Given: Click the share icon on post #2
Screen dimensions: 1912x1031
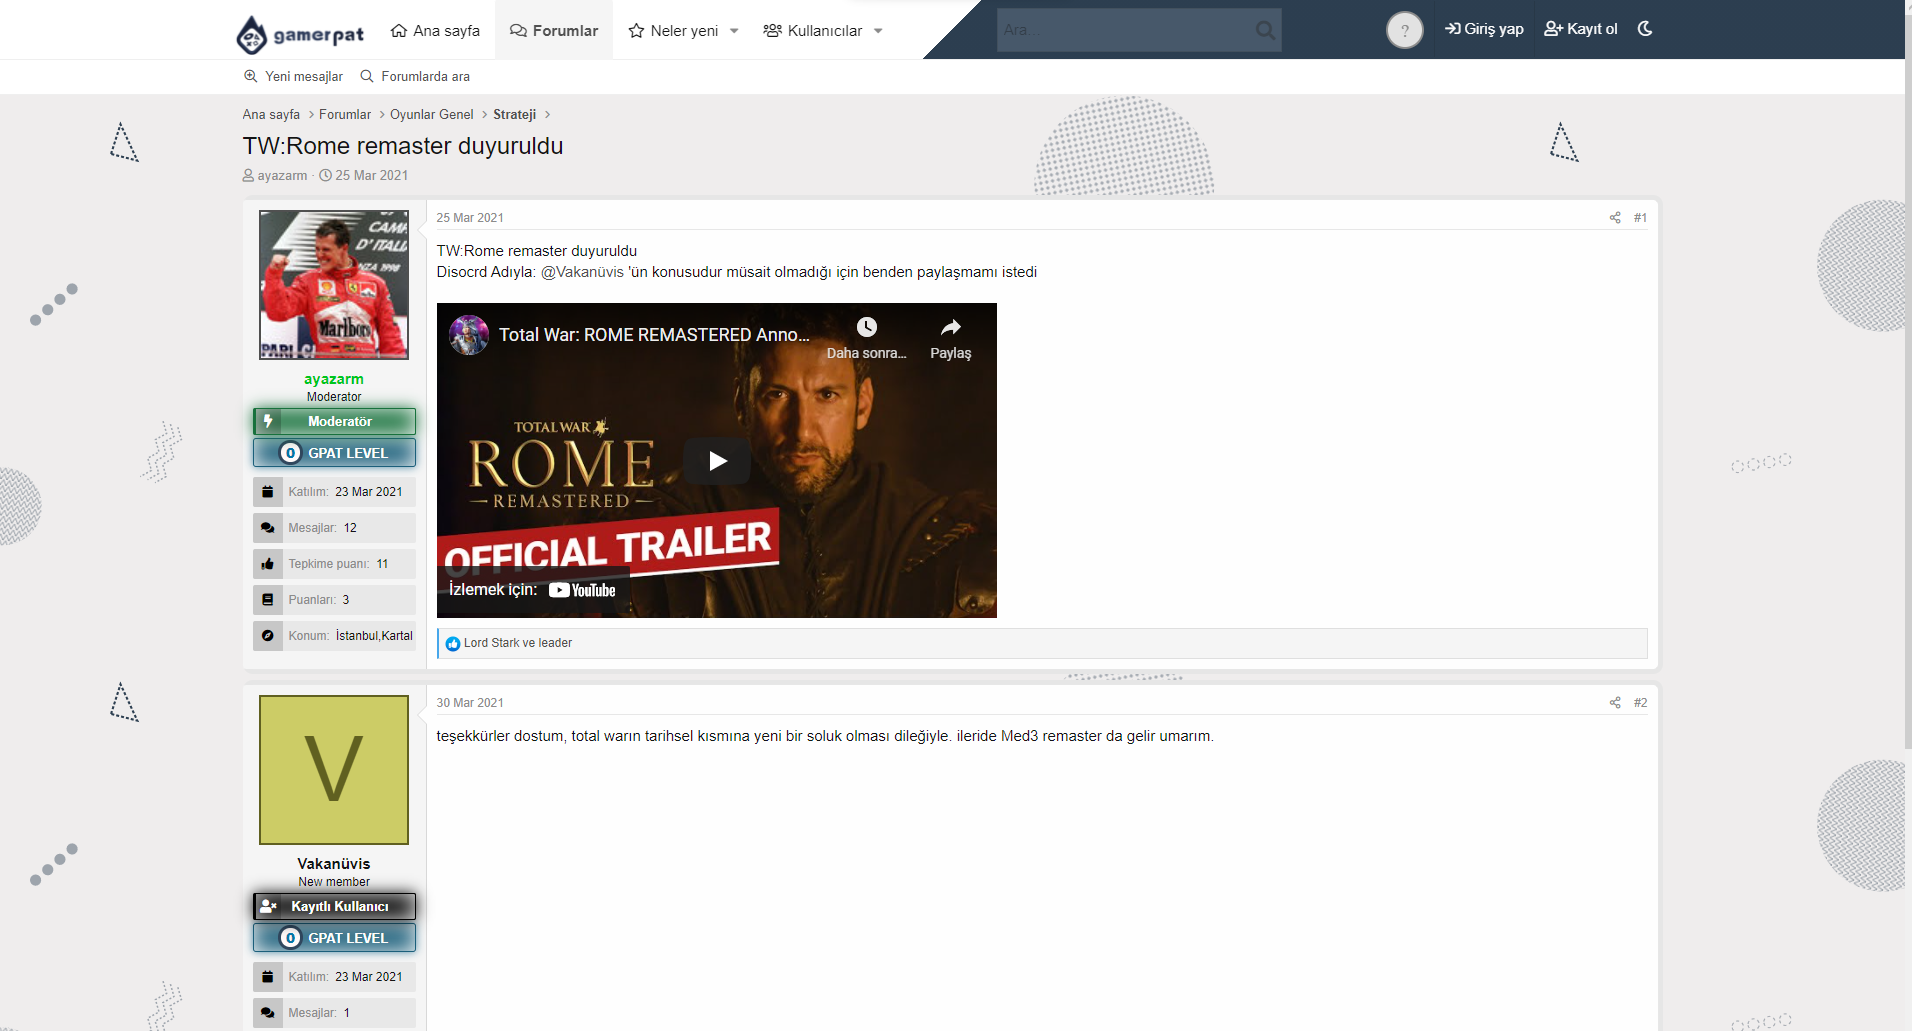Looking at the screenshot, I should [1614, 702].
